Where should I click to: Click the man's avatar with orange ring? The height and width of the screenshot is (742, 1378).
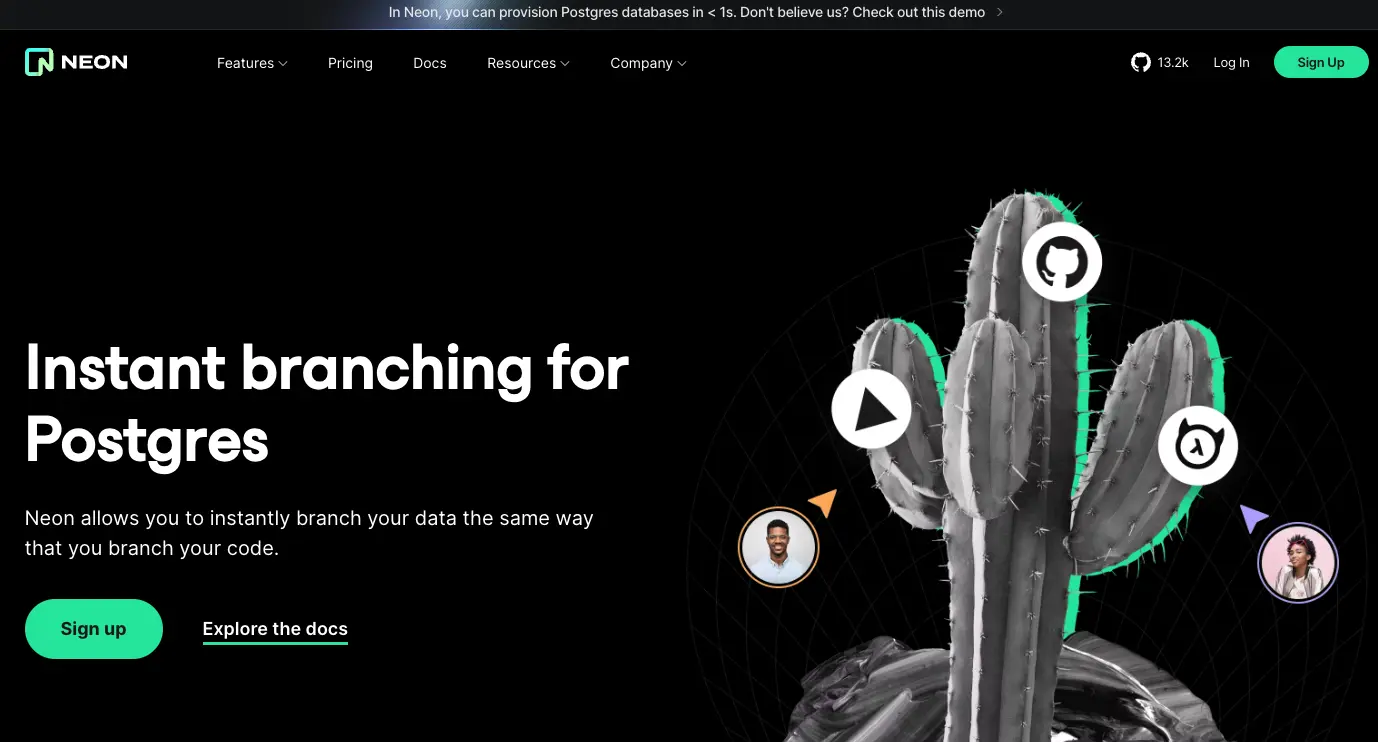(778, 547)
